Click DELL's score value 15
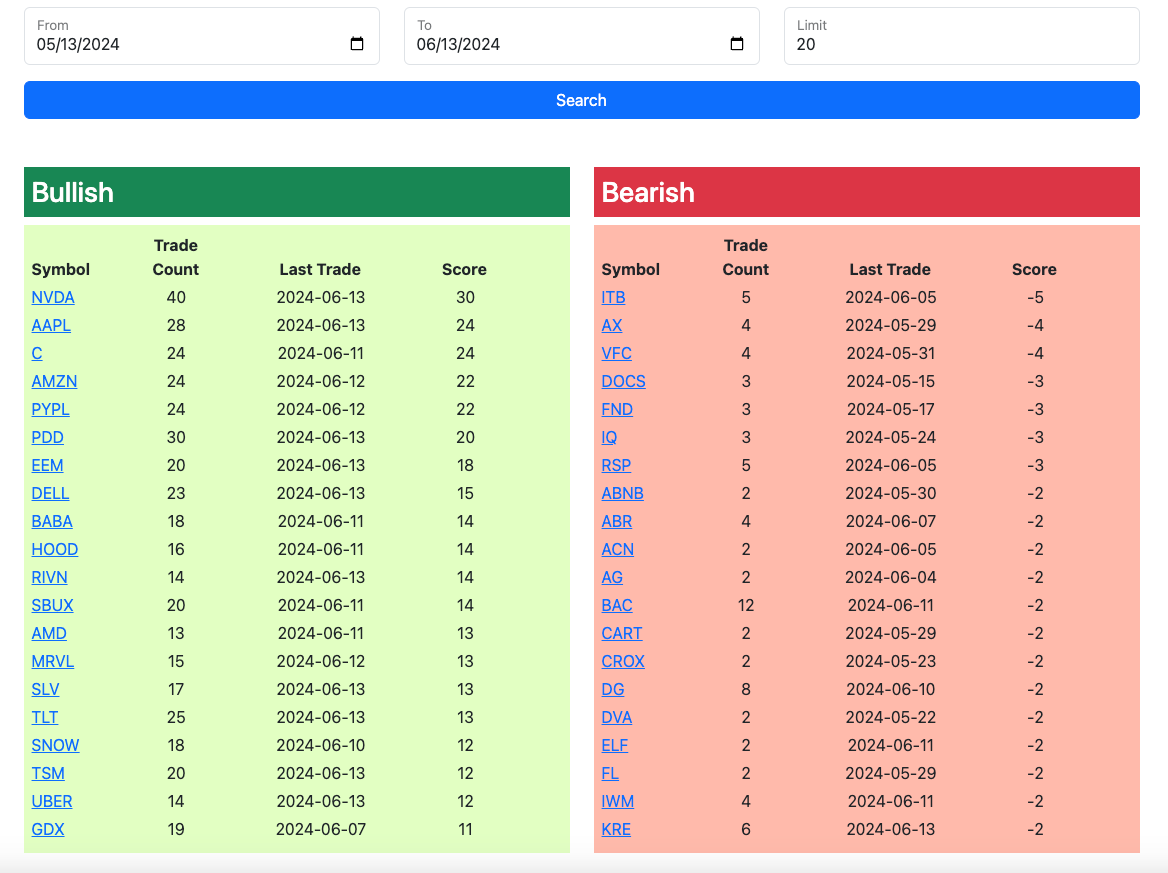This screenshot has height=873, width=1168. tap(465, 493)
